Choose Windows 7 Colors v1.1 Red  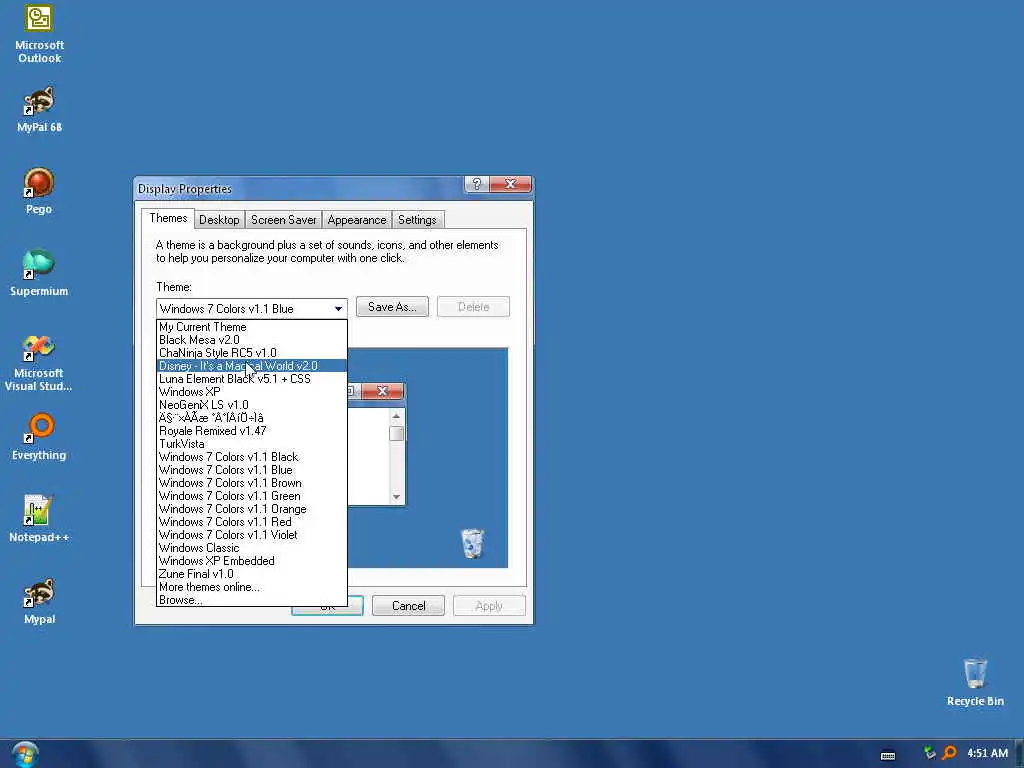click(252, 522)
